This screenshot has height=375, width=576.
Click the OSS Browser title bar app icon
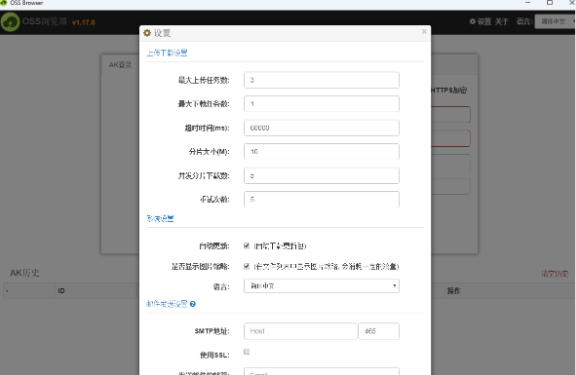click(x=3, y=3)
